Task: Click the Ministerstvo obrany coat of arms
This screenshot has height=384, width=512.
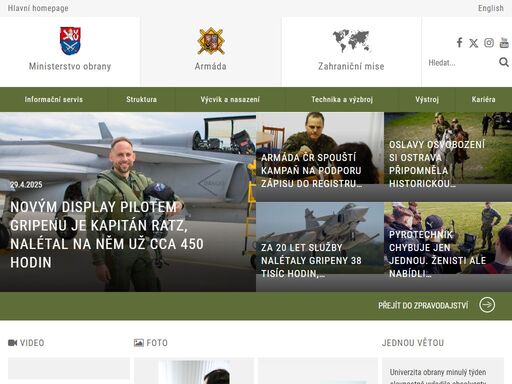Action: [x=70, y=41]
